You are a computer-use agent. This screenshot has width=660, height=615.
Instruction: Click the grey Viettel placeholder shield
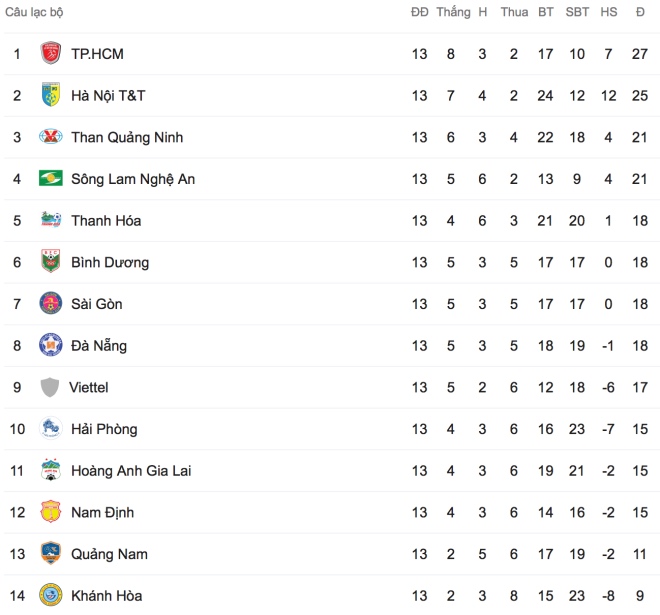[x=49, y=387]
